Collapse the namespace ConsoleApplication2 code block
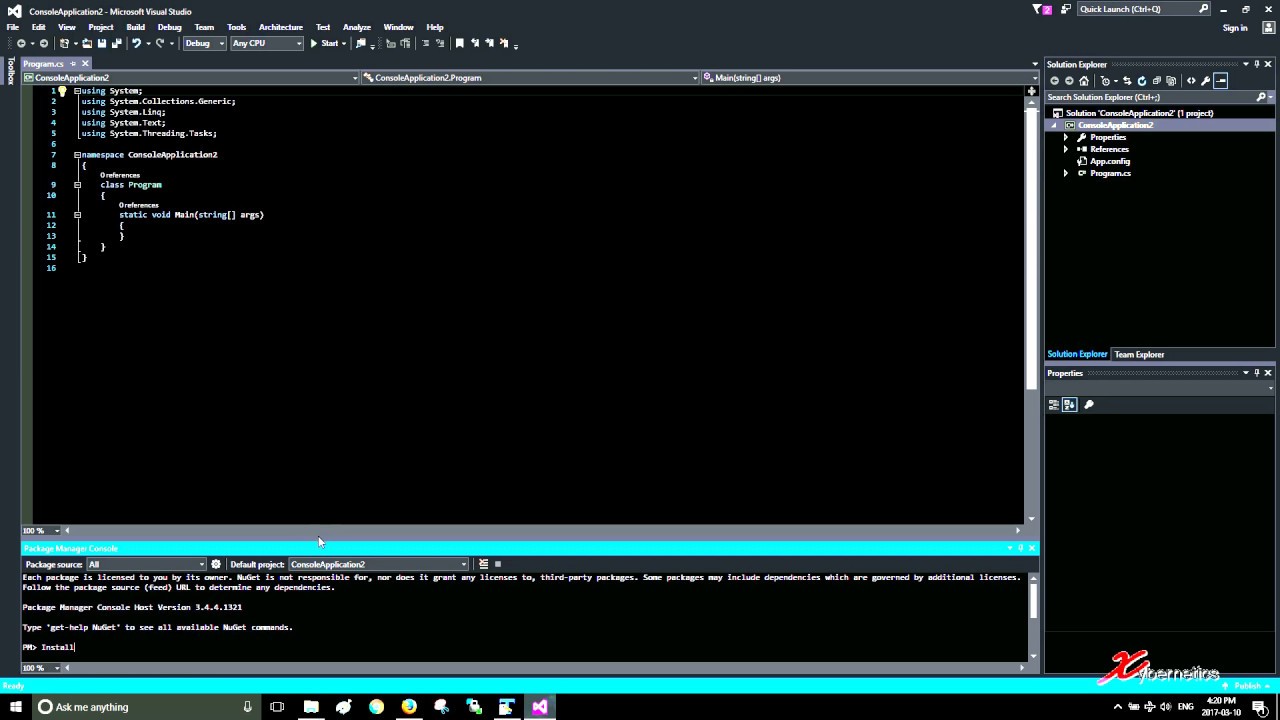The height and width of the screenshot is (720, 1280). tap(77, 155)
